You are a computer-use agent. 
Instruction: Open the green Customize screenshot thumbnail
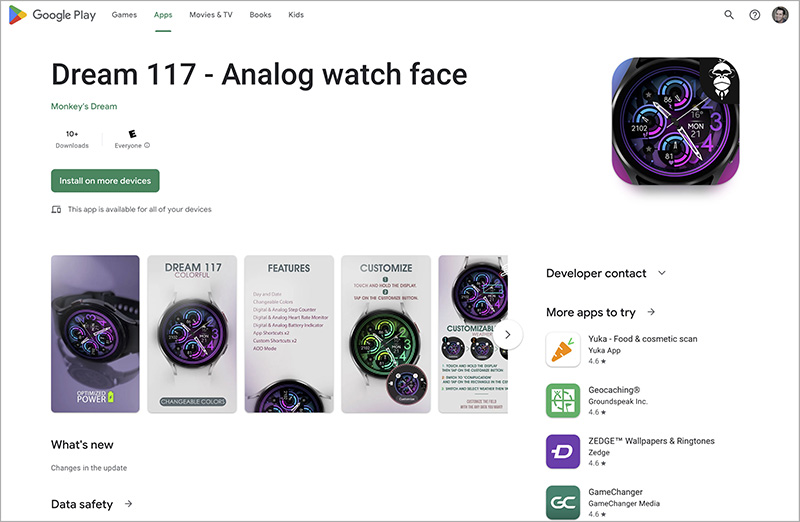[386, 334]
